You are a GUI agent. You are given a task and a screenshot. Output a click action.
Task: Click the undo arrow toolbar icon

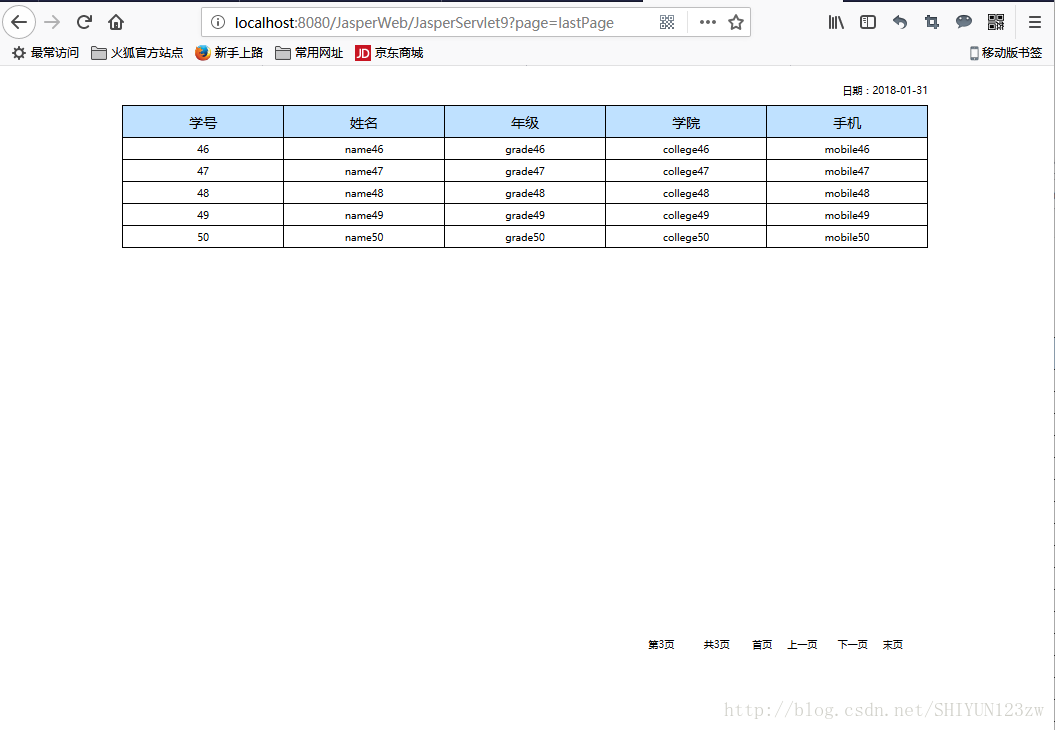(900, 22)
